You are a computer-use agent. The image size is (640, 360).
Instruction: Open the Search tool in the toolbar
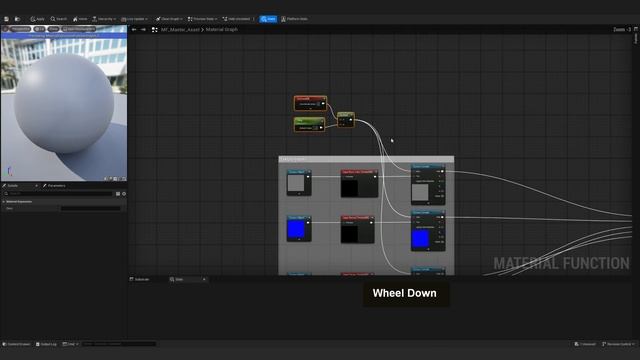[x=59, y=19]
